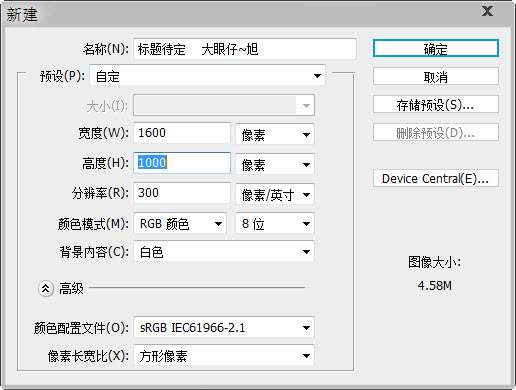This screenshot has height=390, width=516.
Task: Open 颜色配置文件(O) dropdown sRGB IEC61966-2.1
Action: point(224,327)
